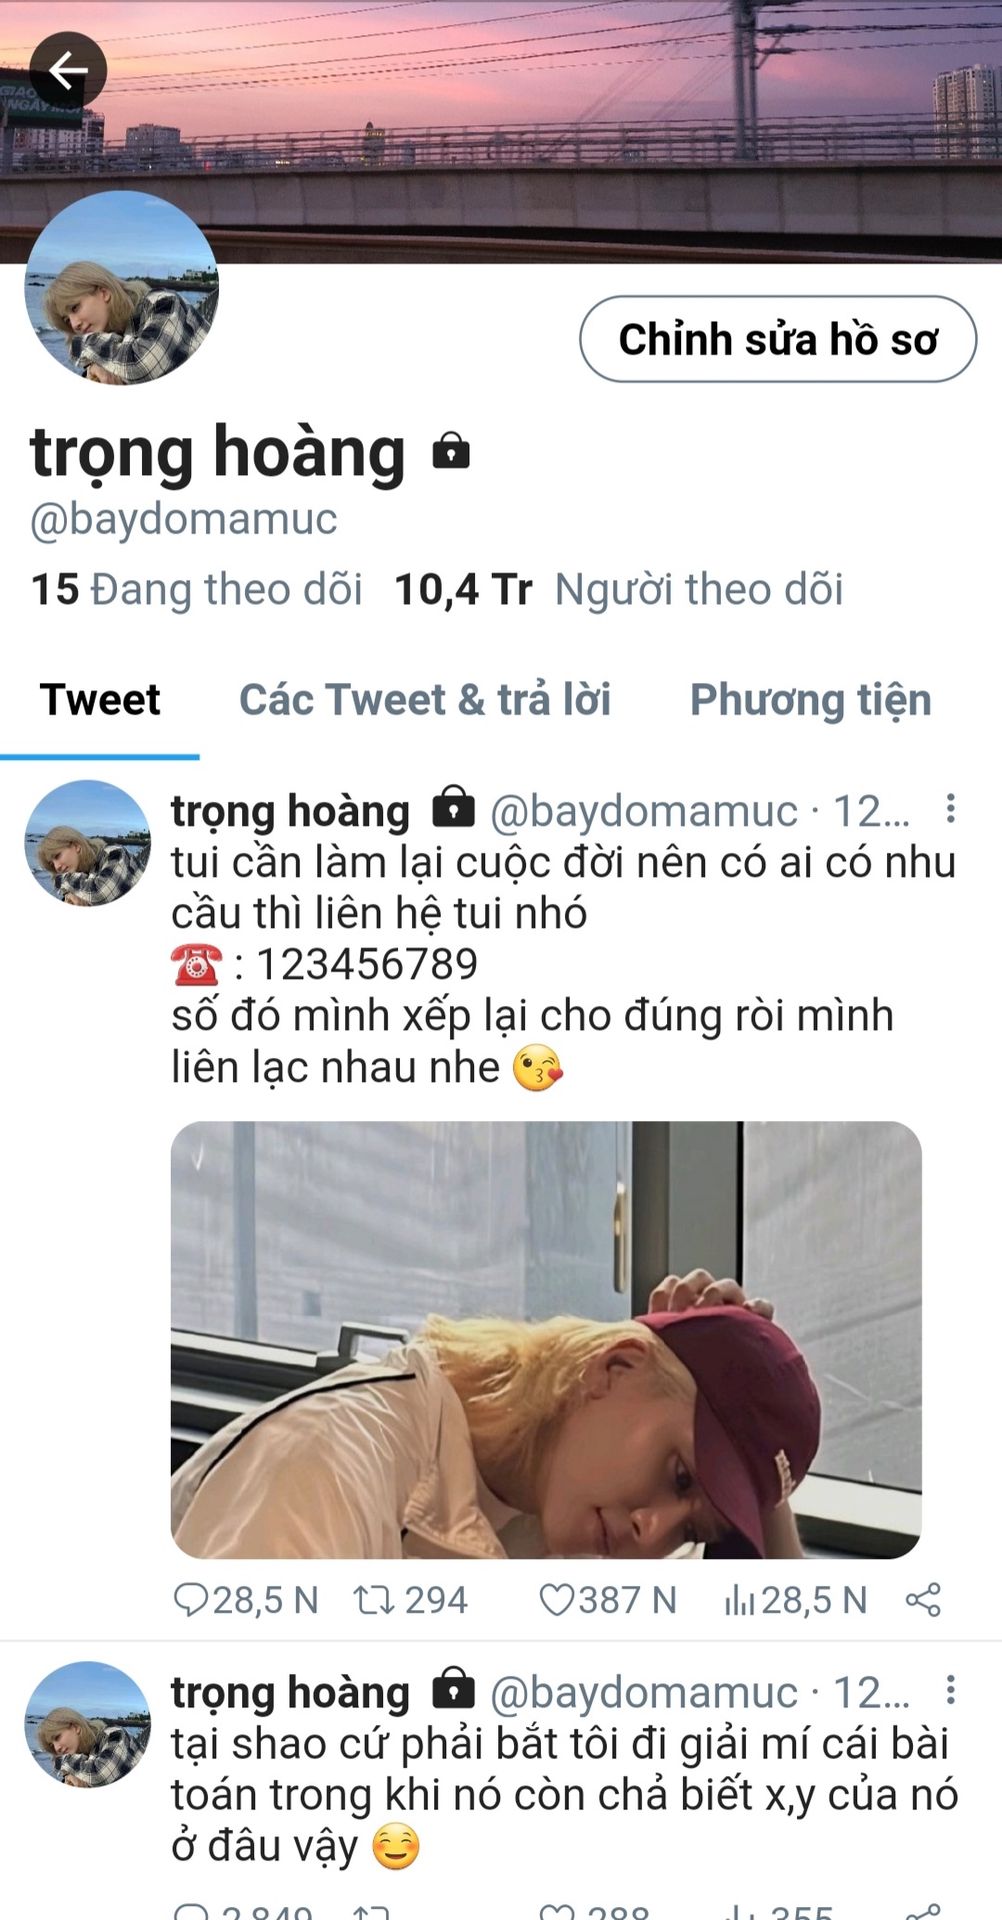Open more options on the first tweet
Viewport: 1002px width, 1920px height.
(950, 808)
